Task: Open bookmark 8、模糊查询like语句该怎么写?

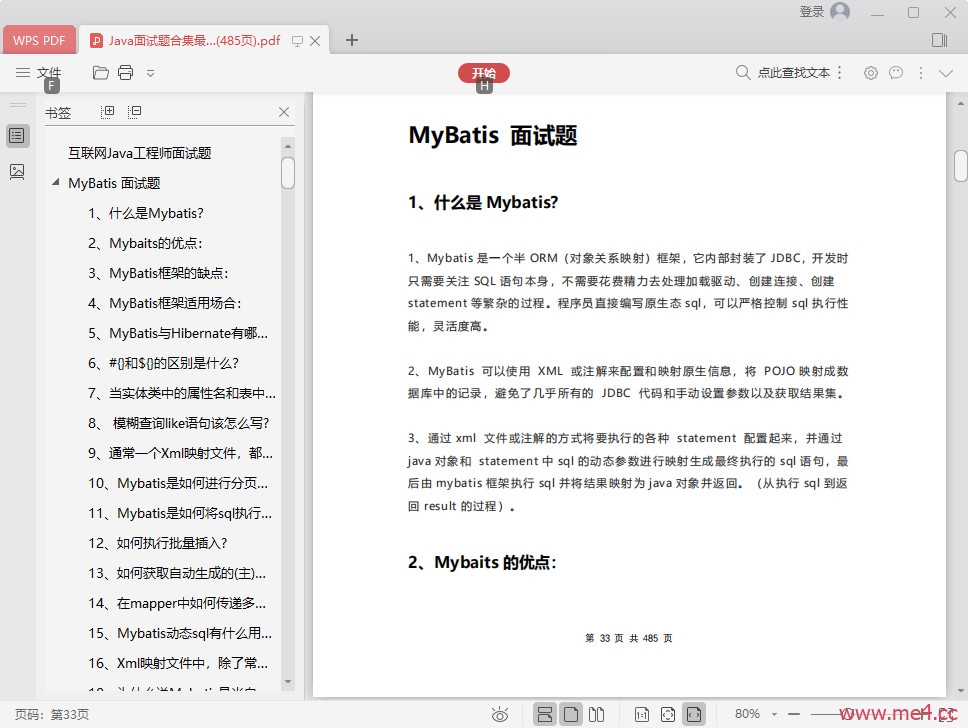Action: click(178, 424)
